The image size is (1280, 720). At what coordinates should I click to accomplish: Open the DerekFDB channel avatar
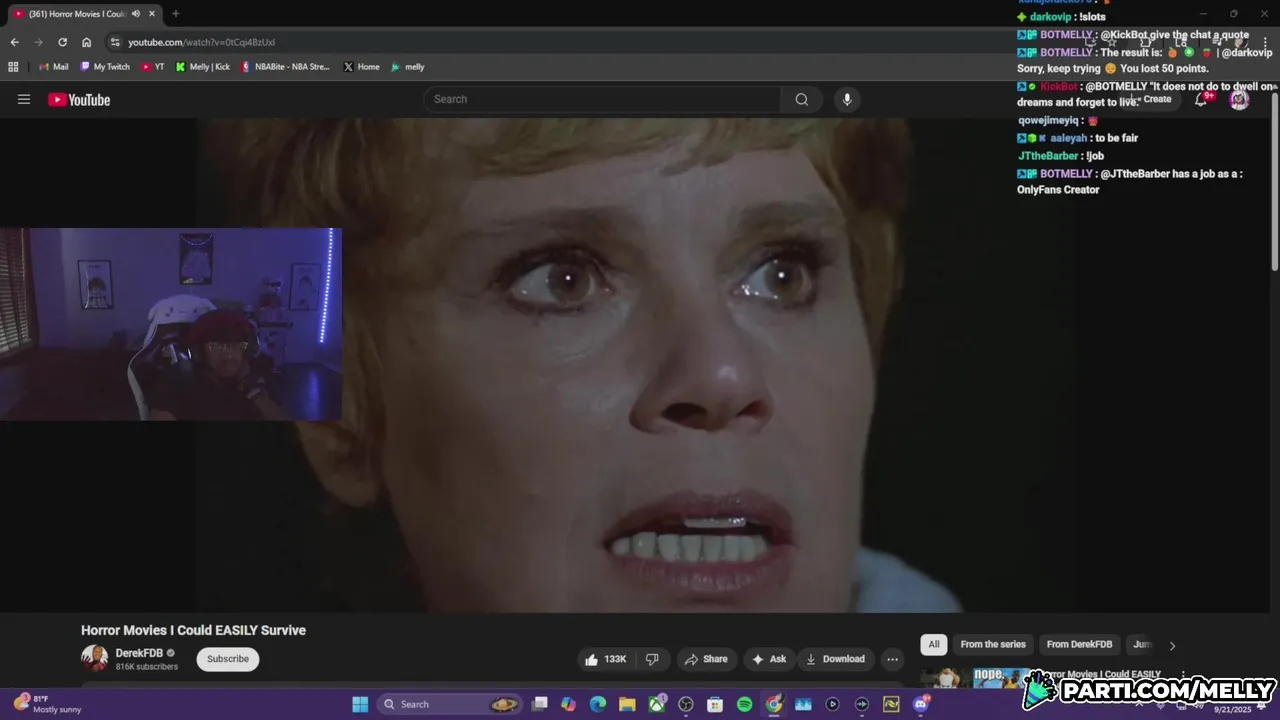[x=94, y=658]
